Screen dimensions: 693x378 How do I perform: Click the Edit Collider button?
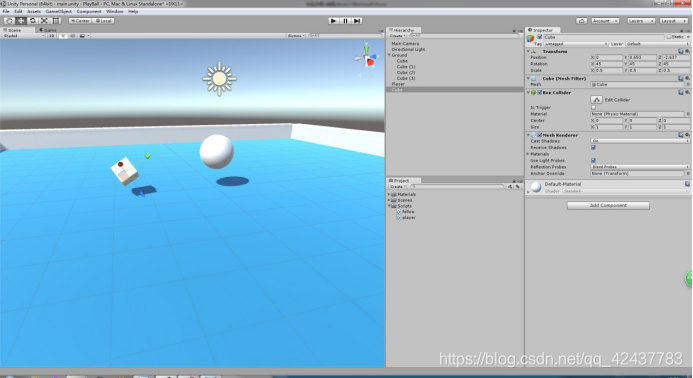tap(597, 100)
